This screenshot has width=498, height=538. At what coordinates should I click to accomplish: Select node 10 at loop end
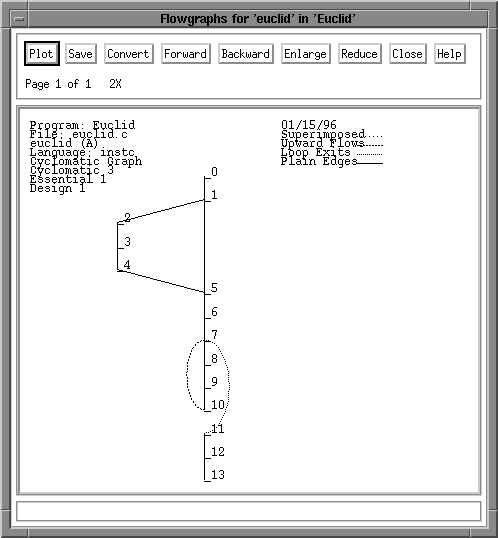click(x=218, y=405)
